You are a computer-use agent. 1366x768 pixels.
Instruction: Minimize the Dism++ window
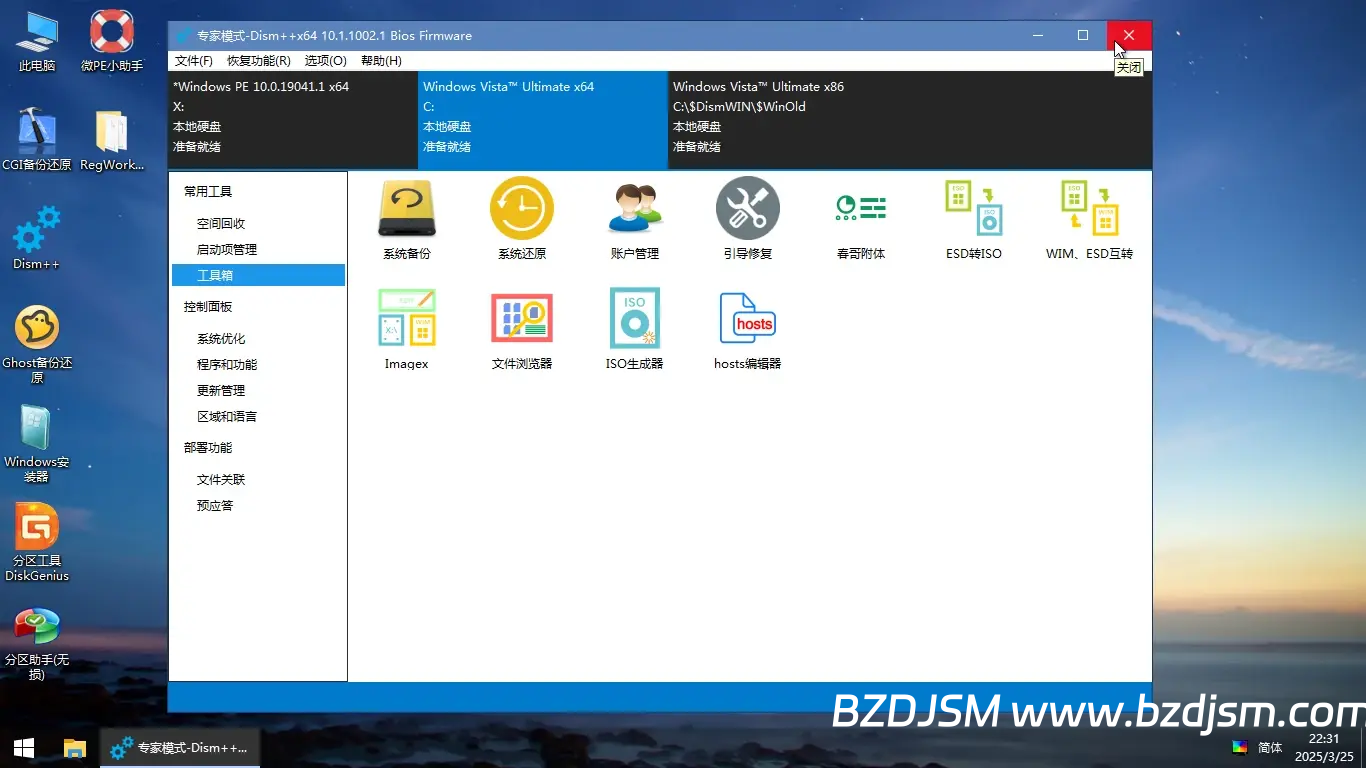(x=1038, y=36)
